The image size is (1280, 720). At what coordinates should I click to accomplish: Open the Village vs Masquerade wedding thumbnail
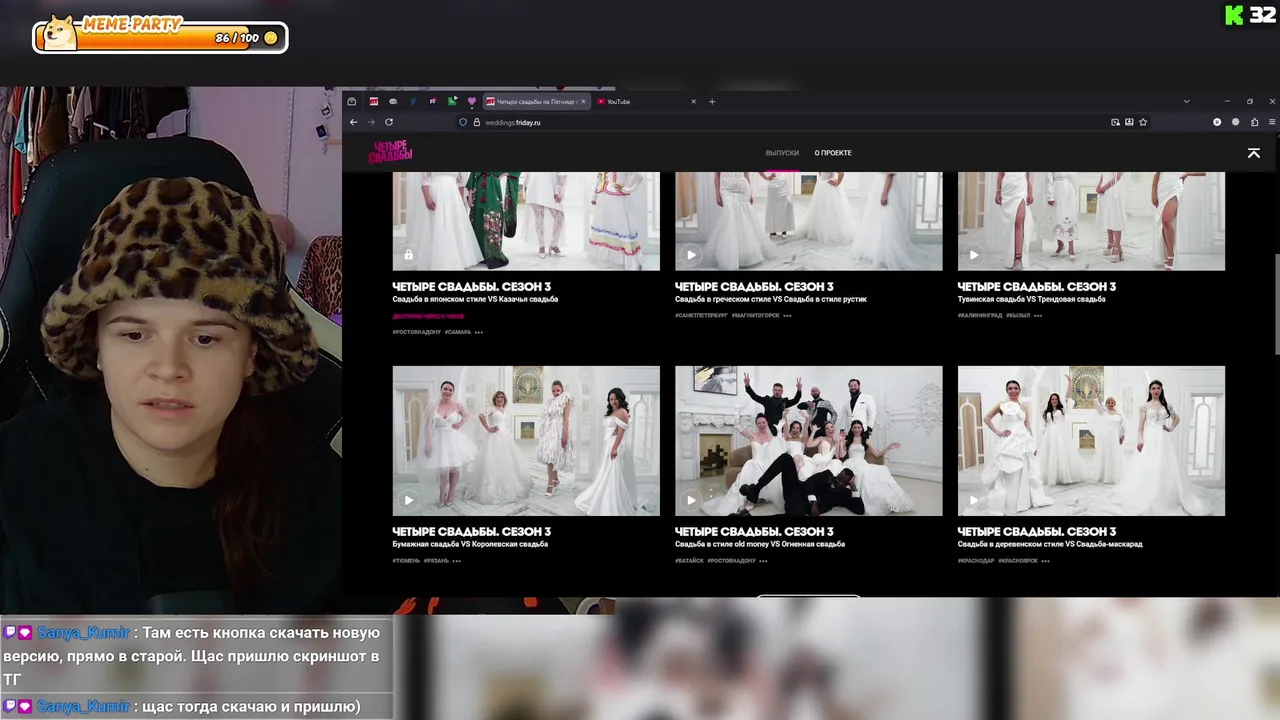click(1091, 441)
